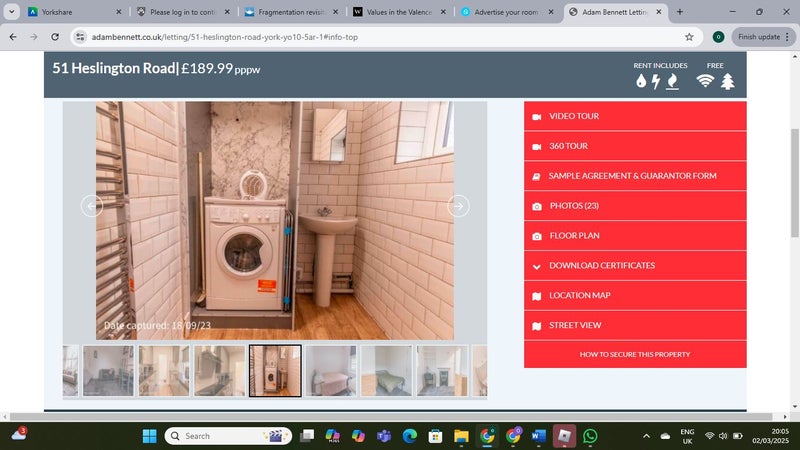Image resolution: width=800 pixels, height=450 pixels.
Task: Open WhatsApp from the taskbar
Action: coord(590,436)
